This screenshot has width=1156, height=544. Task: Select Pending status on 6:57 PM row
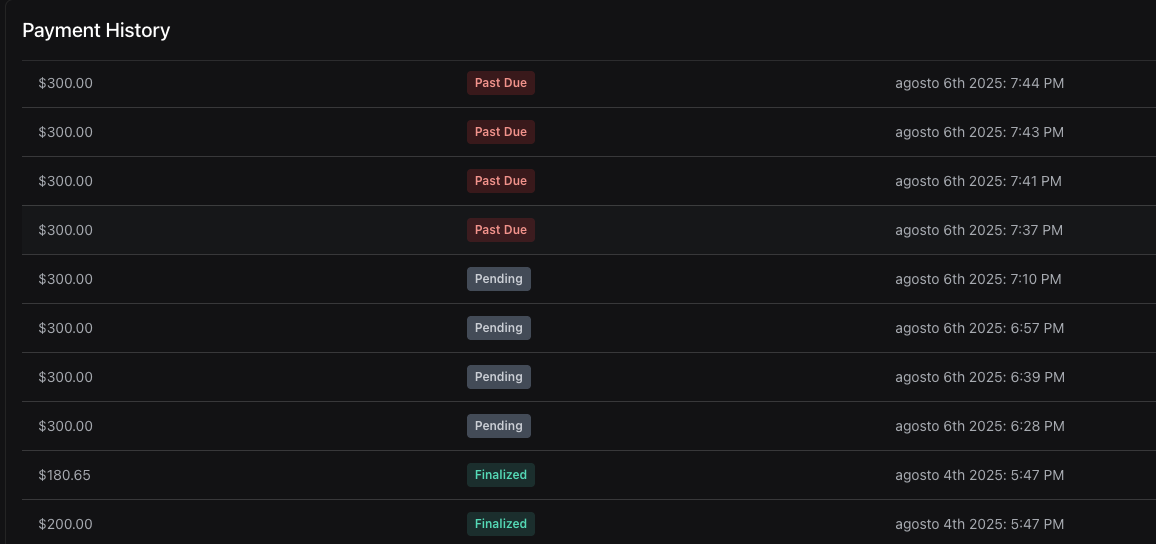coord(498,328)
